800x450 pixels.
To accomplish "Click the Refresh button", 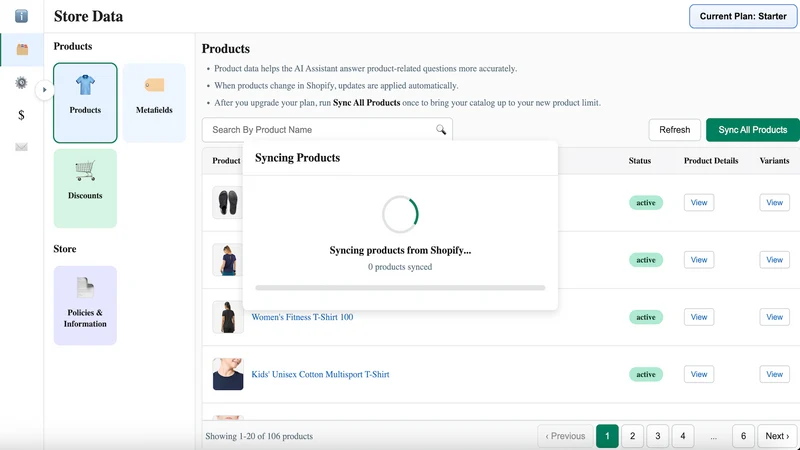I will [674, 130].
